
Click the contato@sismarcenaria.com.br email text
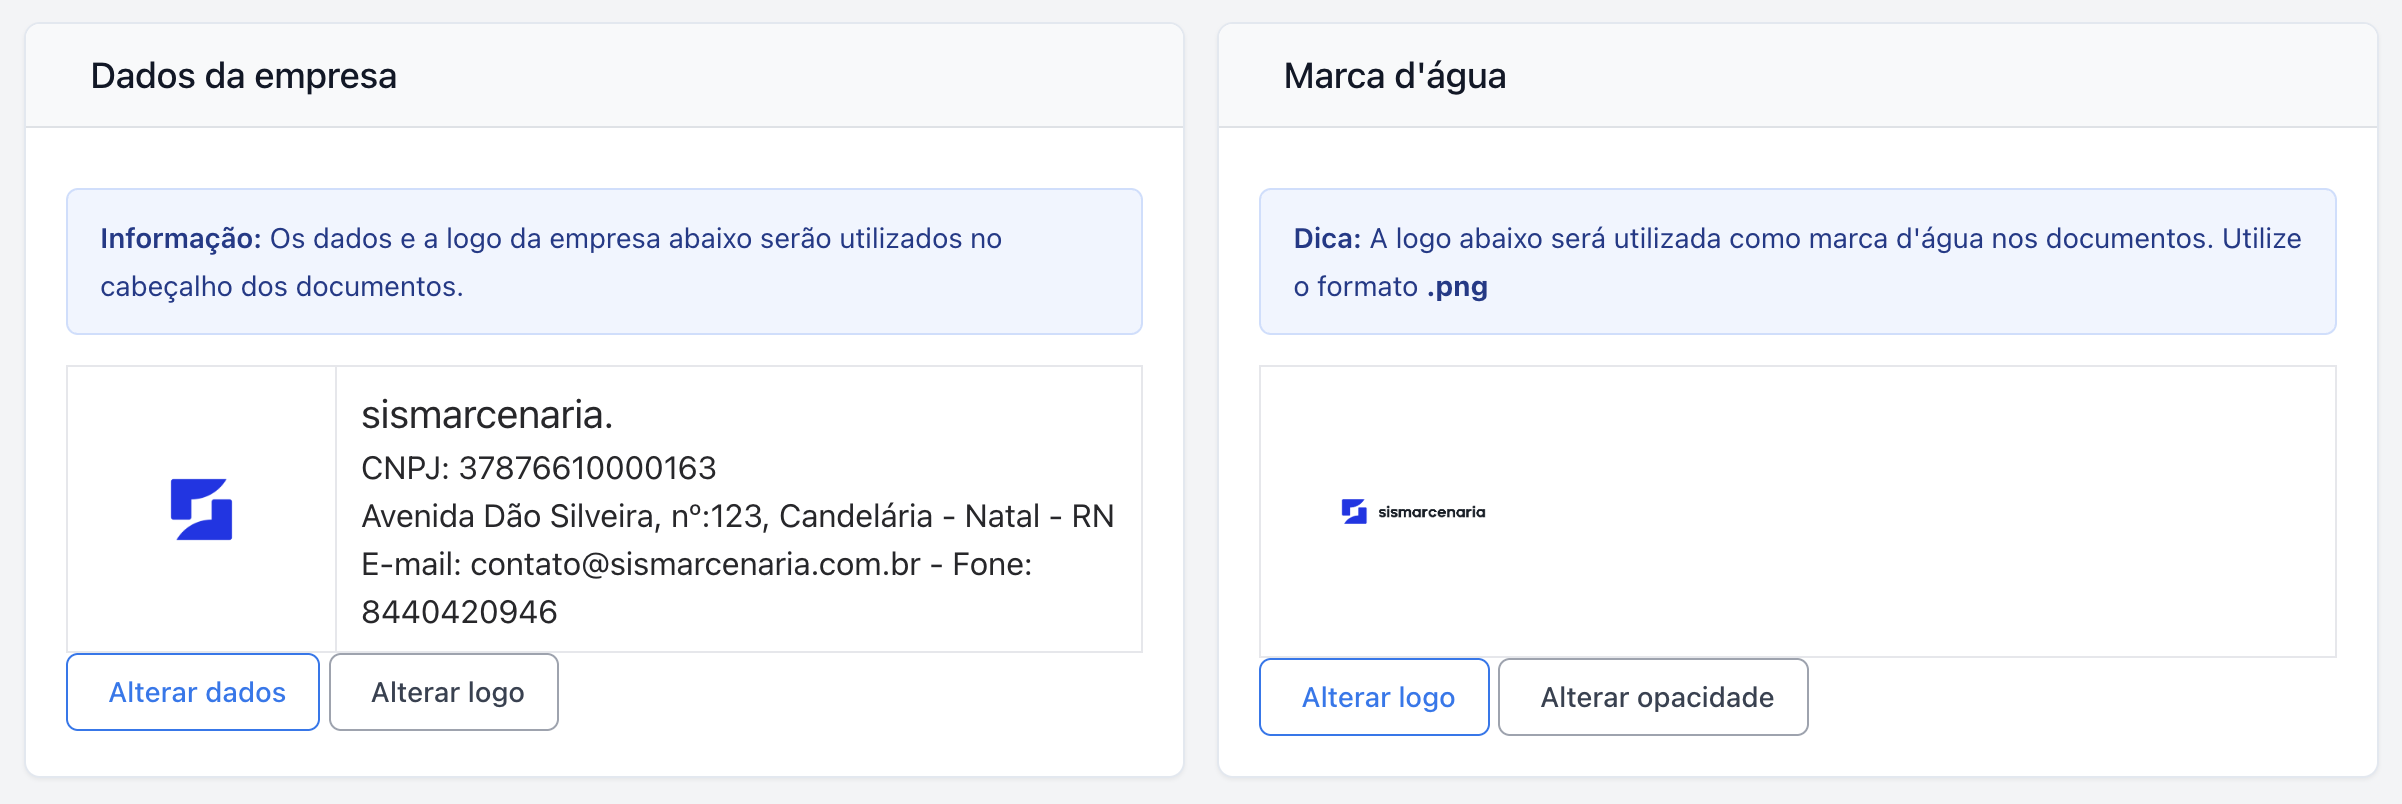(x=695, y=564)
